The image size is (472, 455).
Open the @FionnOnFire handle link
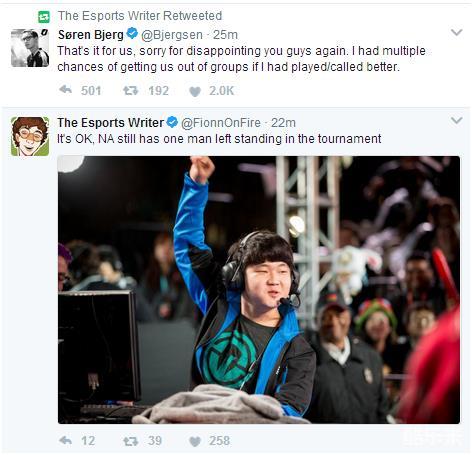tap(221, 123)
